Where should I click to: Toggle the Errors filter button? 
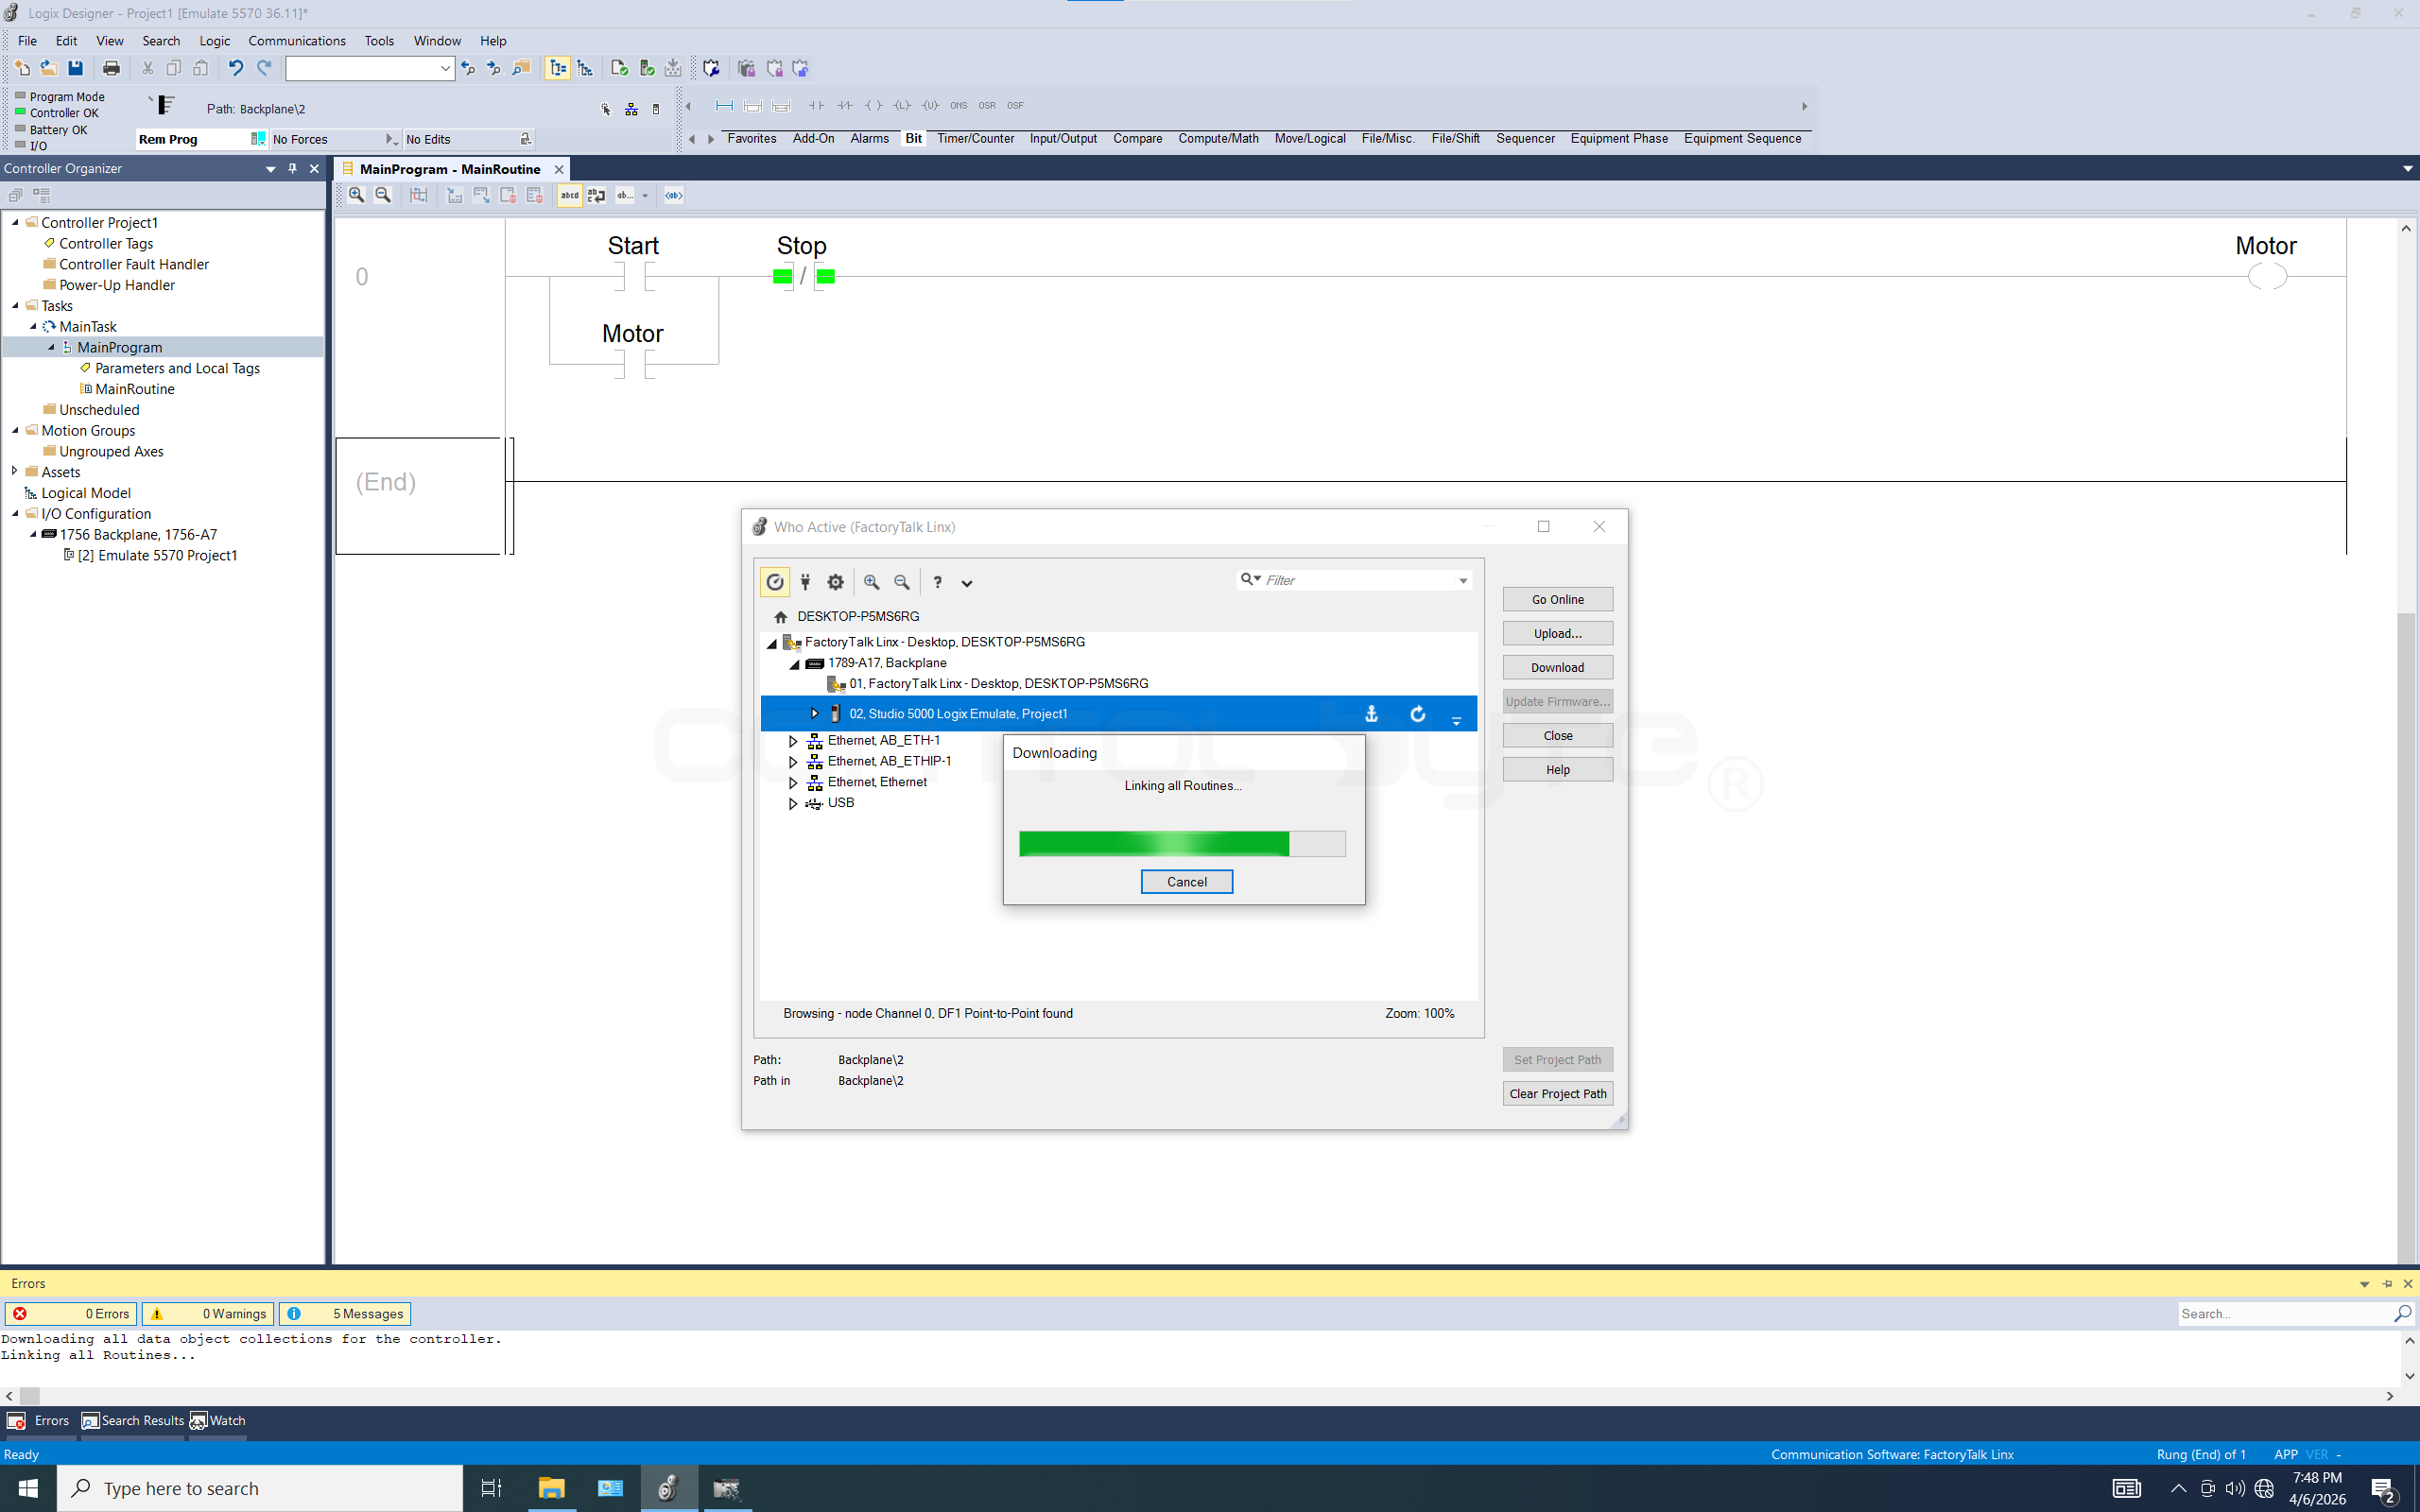(71, 1314)
